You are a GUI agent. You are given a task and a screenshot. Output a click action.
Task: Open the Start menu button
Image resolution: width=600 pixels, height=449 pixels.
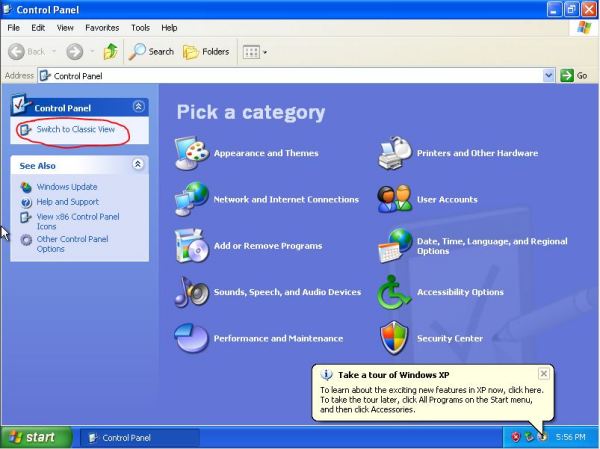tap(36, 437)
